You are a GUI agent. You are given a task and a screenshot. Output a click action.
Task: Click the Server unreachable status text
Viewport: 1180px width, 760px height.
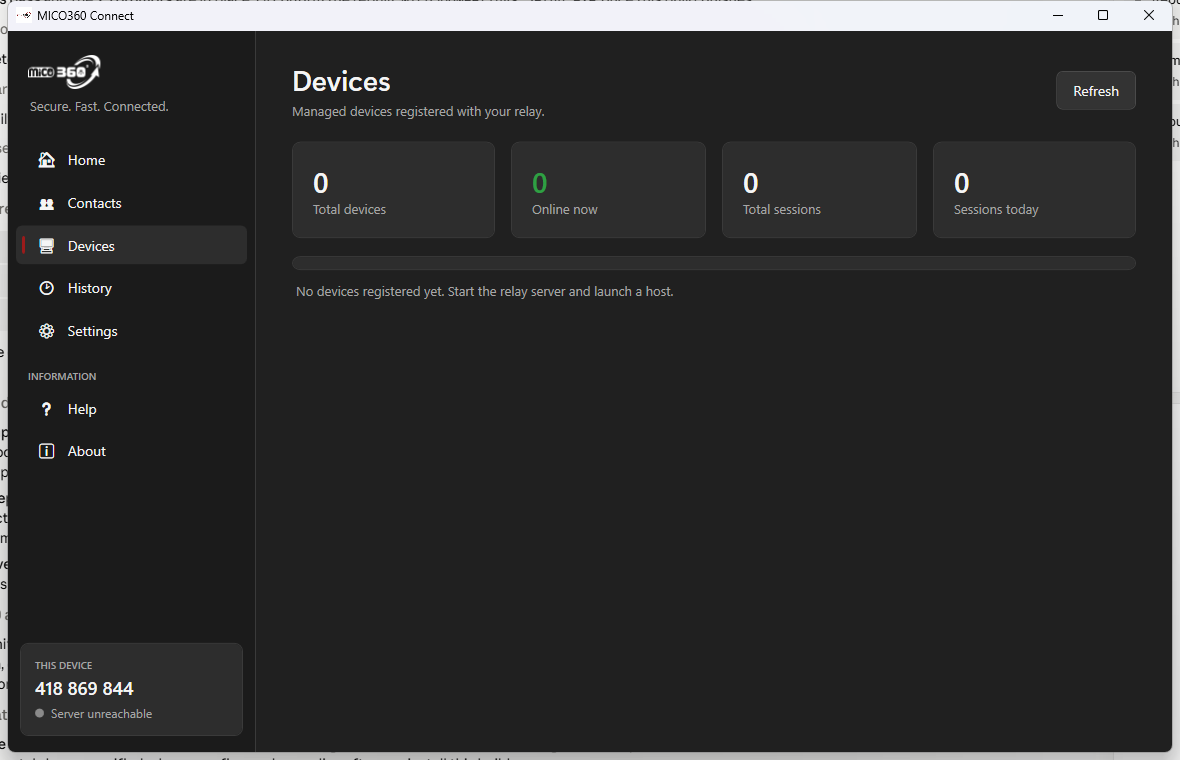pos(102,714)
